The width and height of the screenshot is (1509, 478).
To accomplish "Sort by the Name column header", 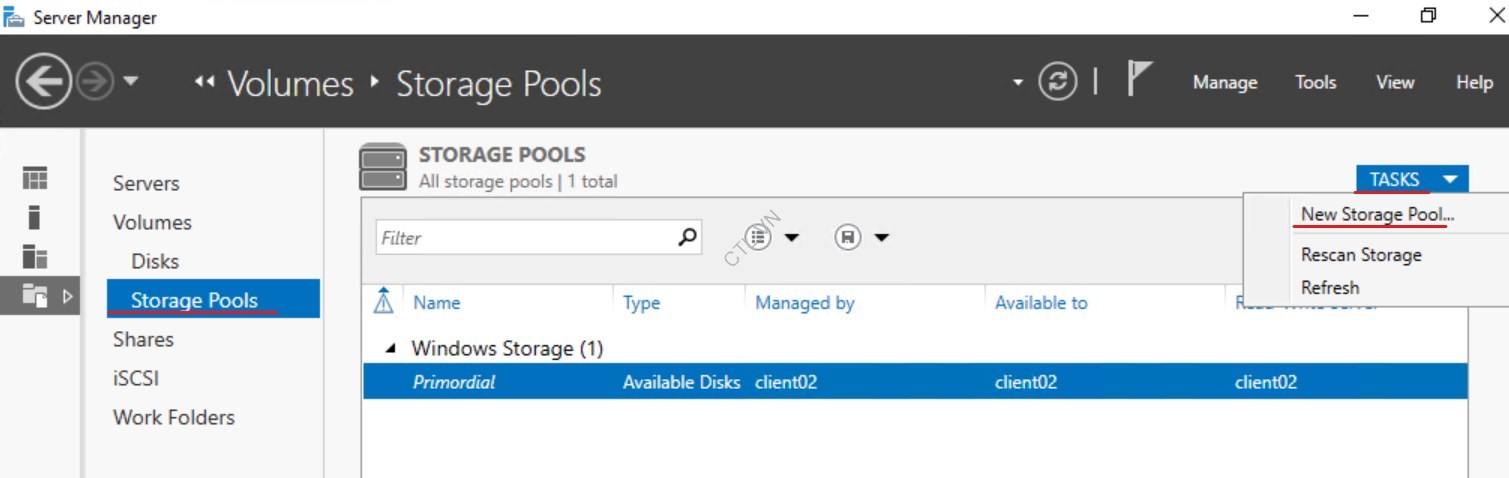I will click(x=437, y=302).
